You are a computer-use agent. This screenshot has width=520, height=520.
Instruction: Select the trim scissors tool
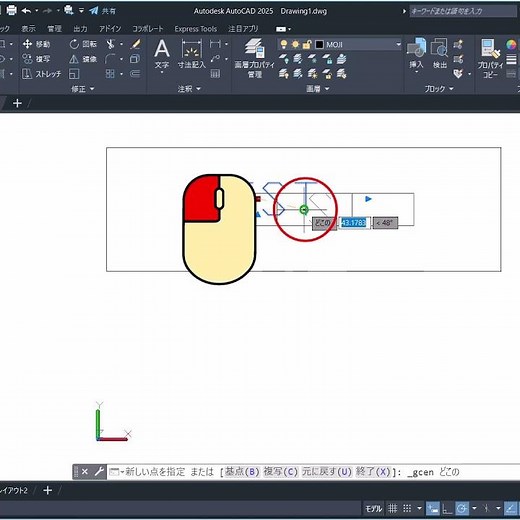(x=110, y=44)
